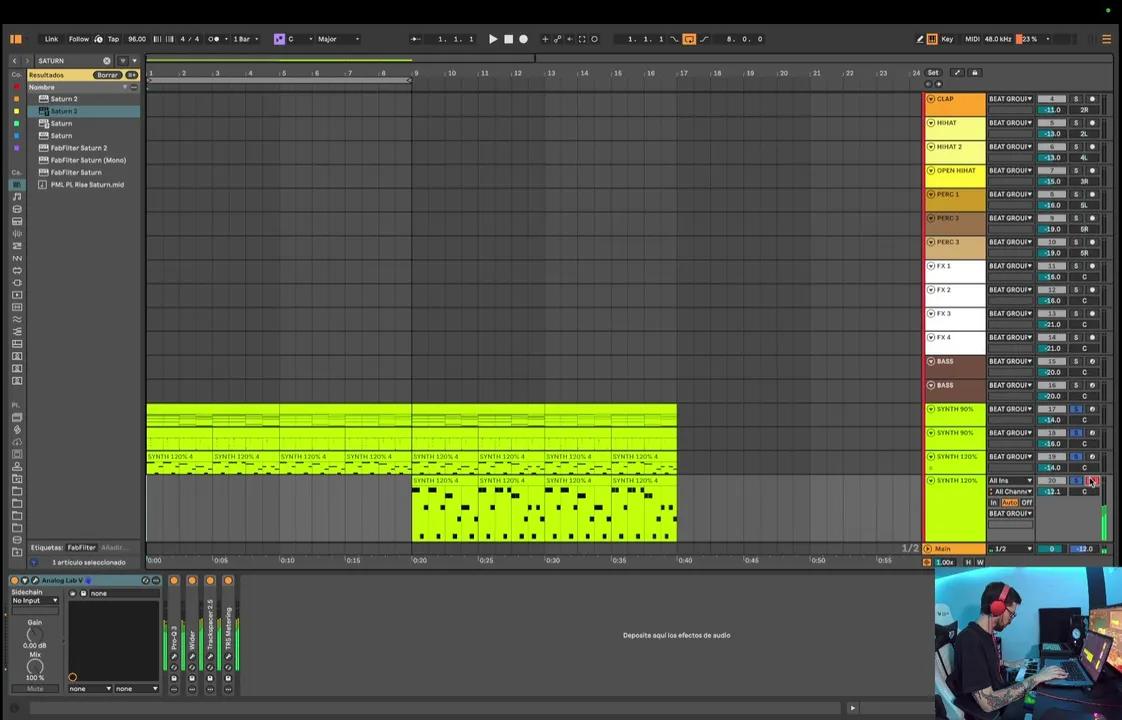Click the Mute button in Analog Lab V
The image size is (1122, 720).
[x=34, y=689]
